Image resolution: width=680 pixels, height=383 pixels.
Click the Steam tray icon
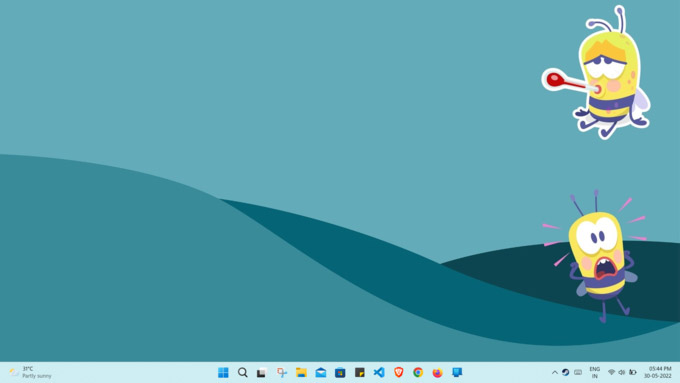tap(566, 372)
